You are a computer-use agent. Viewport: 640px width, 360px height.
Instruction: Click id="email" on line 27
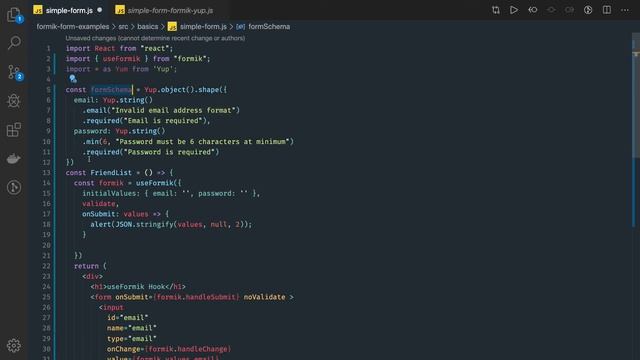click(x=128, y=318)
